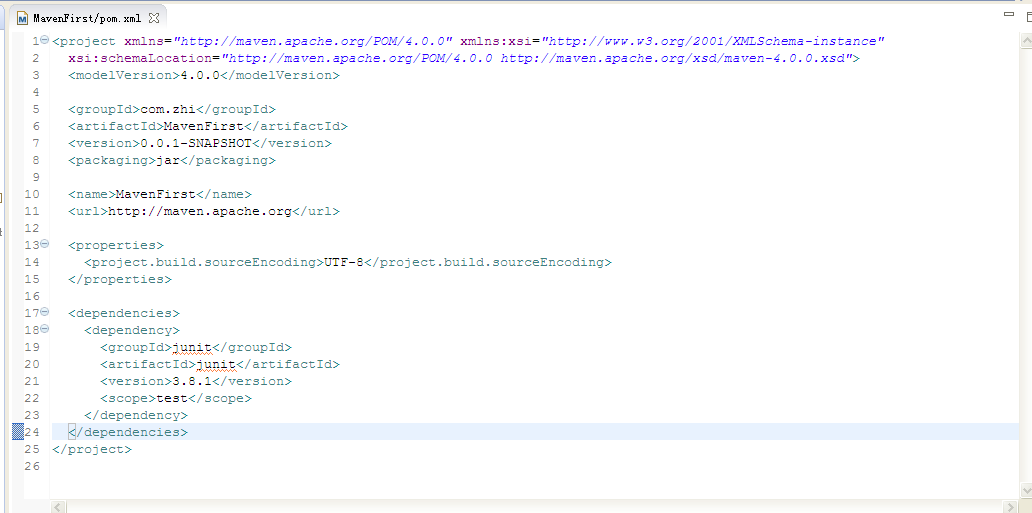Click the http://maven.apache.org url value on line 11
This screenshot has width=1032, height=513.
point(199,211)
